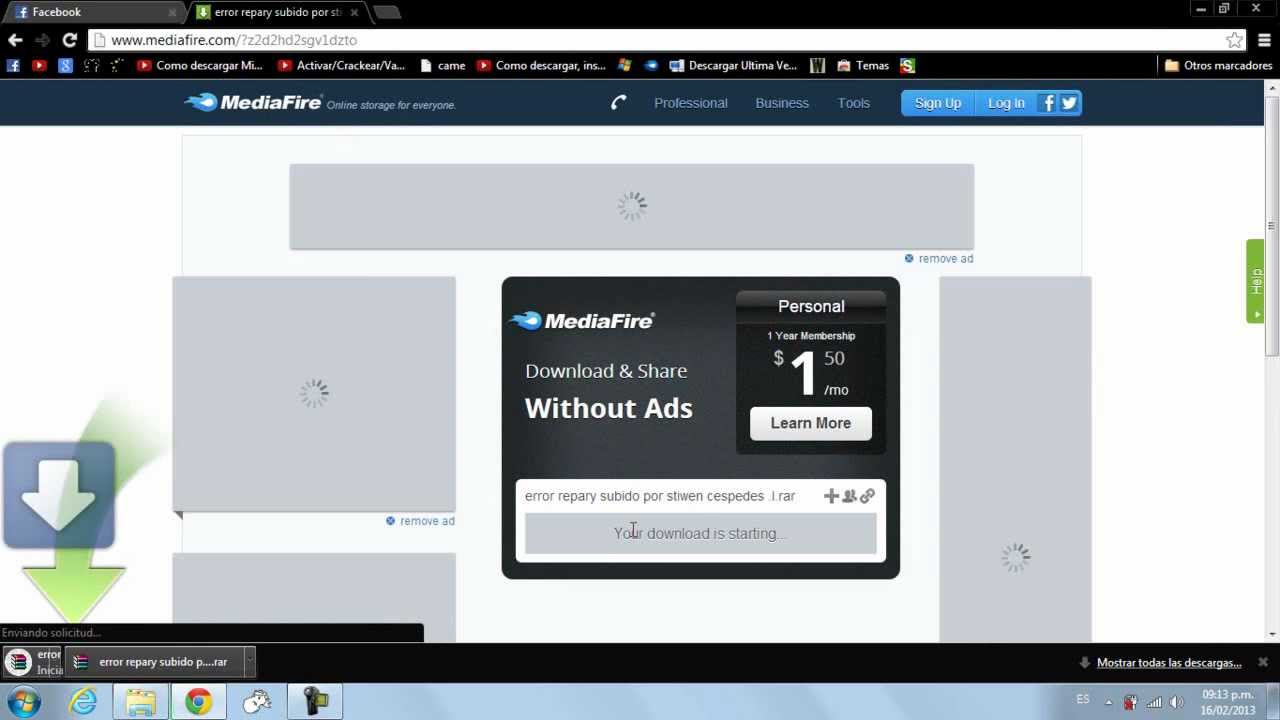This screenshot has height=720, width=1280.
Task: Click the MediaFire logo inside the download box
Action: [x=582, y=320]
